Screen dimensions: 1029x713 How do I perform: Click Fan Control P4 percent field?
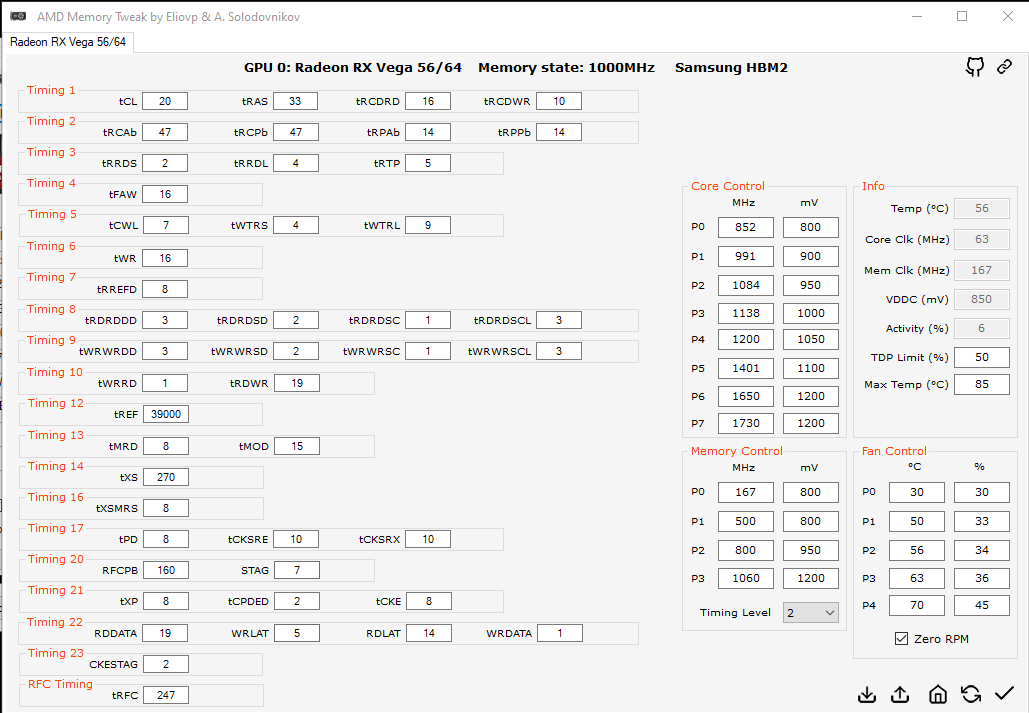[982, 605]
